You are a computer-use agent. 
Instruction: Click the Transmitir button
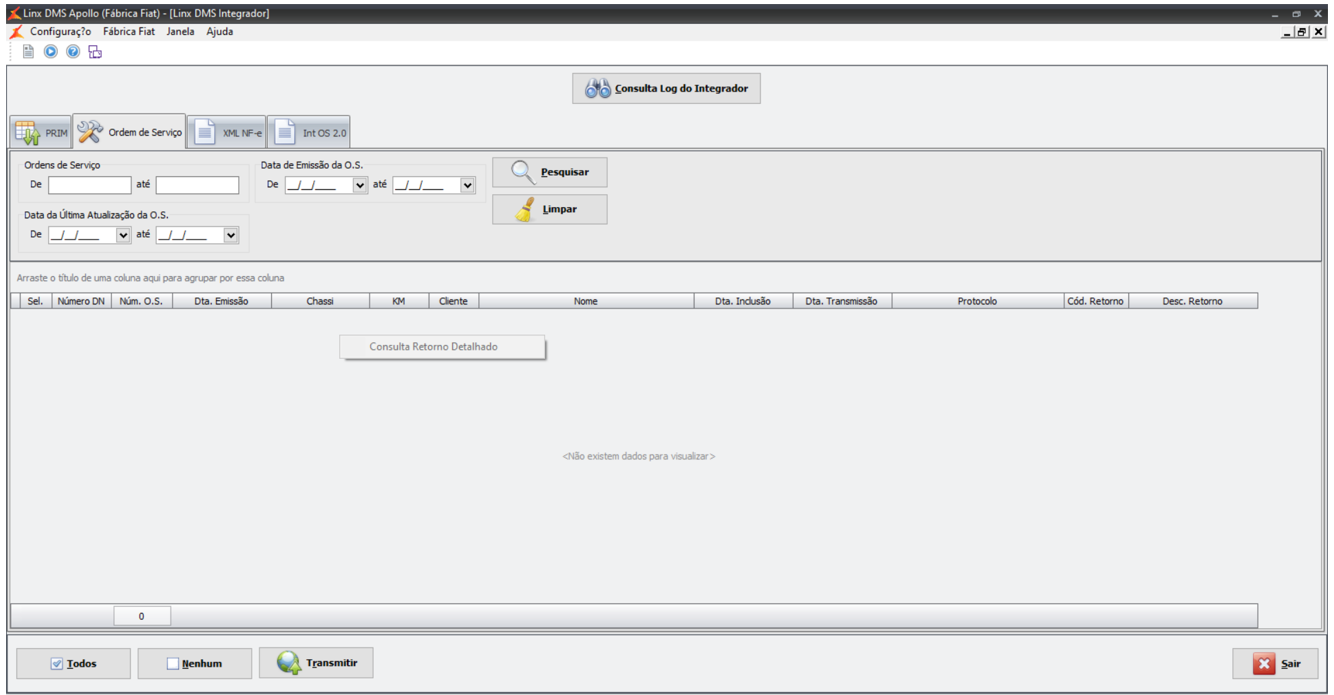click(x=316, y=663)
